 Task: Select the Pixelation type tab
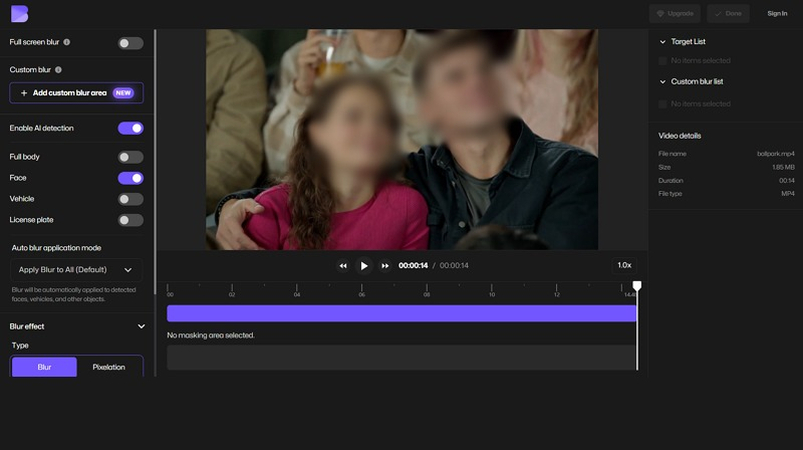click(109, 367)
